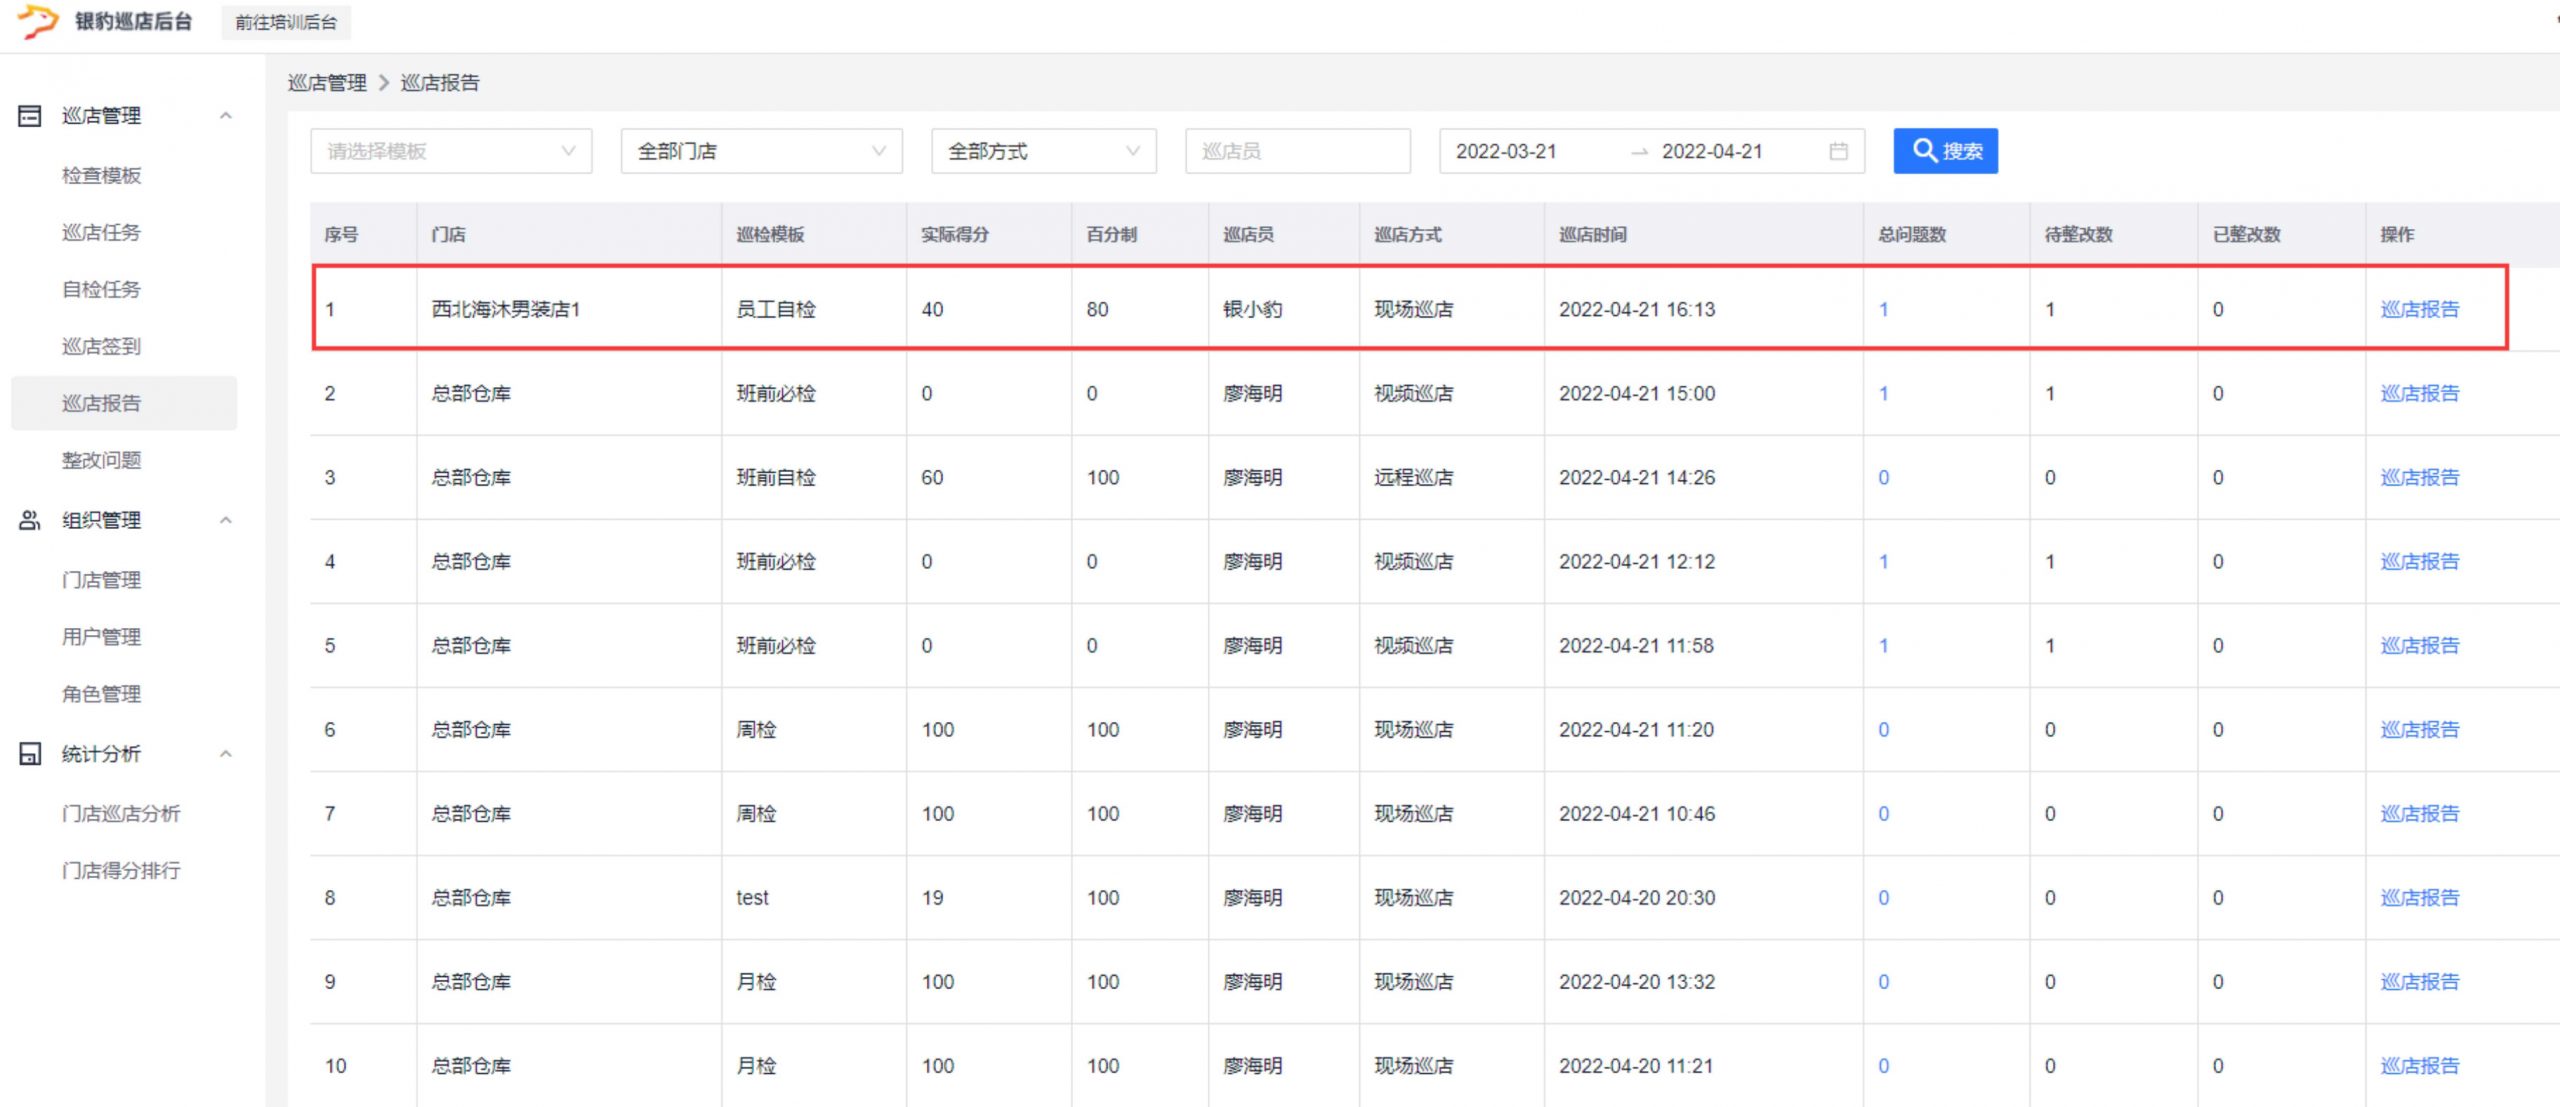Click the 银豹 logo icon
The image size is (2560, 1107).
tap(38, 20)
